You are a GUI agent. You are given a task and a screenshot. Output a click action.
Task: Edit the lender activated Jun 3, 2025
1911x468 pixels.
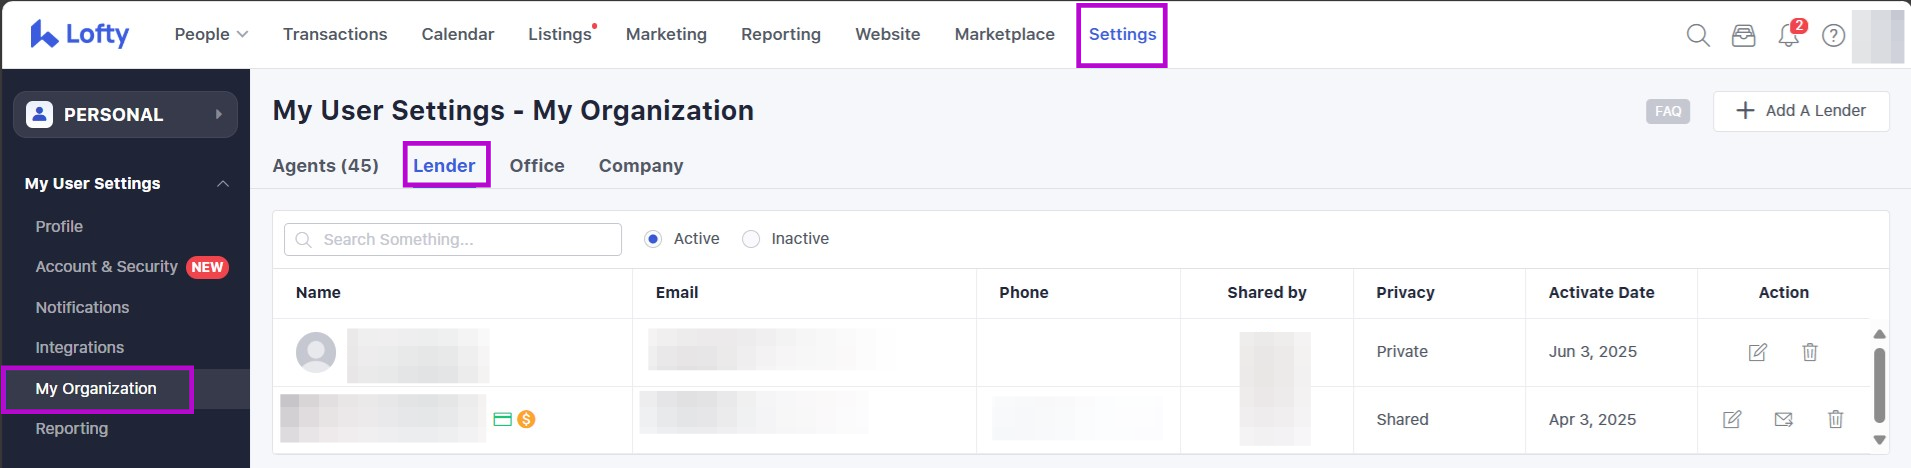pos(1757,352)
